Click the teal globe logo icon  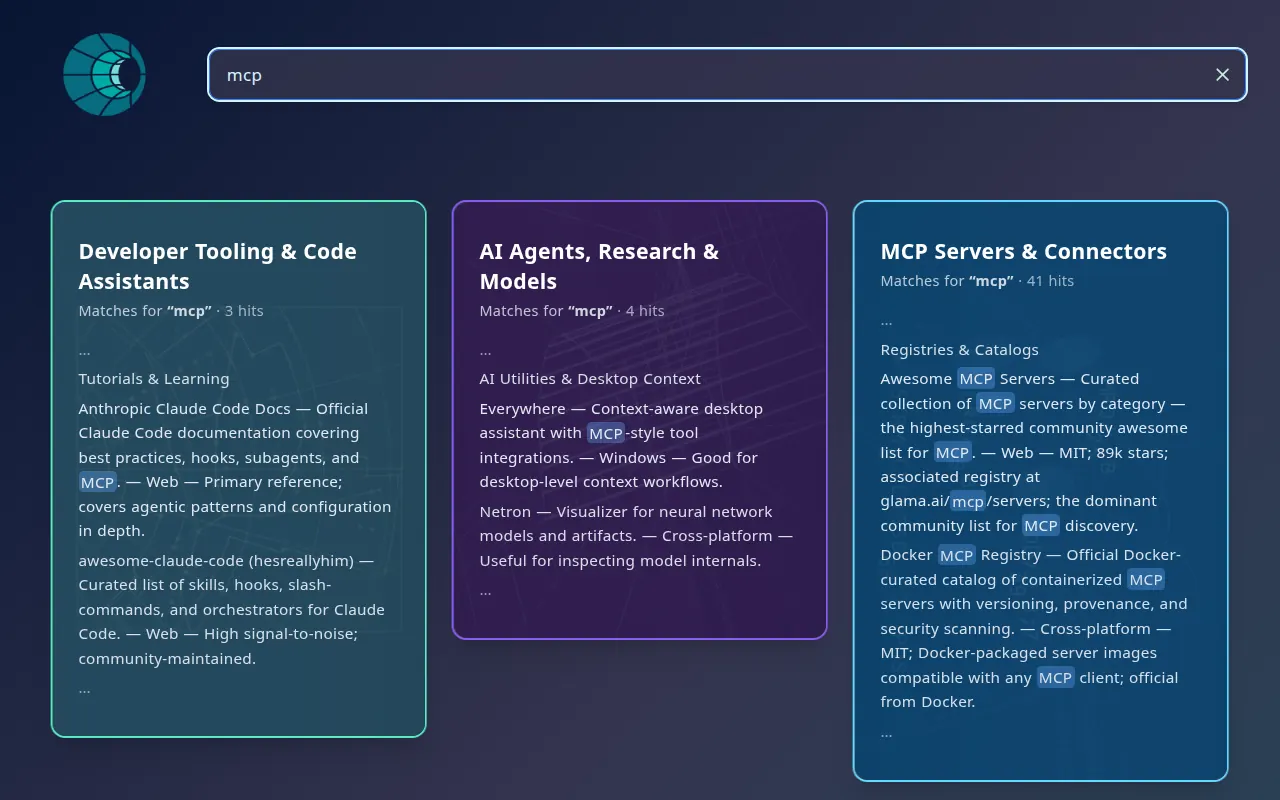click(x=105, y=75)
